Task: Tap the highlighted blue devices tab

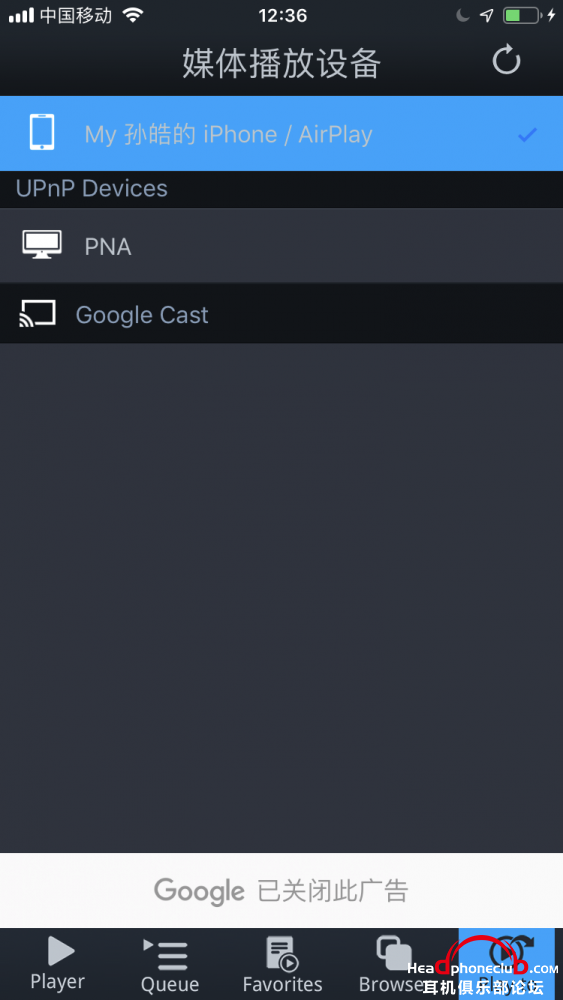Action: coord(506,964)
